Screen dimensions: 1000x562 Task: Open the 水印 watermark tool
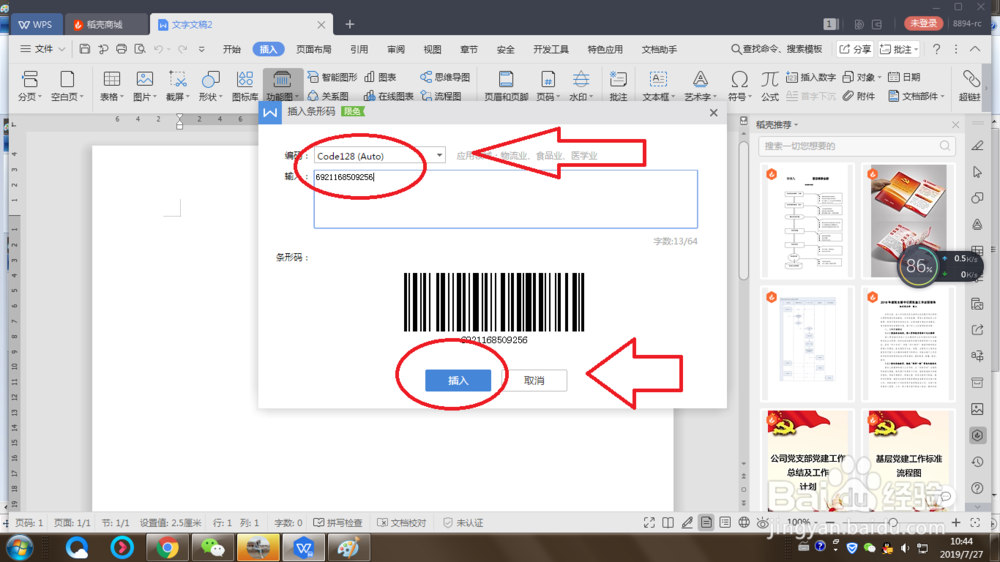(580, 85)
